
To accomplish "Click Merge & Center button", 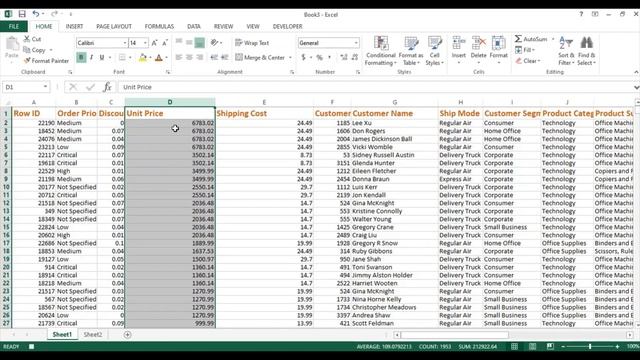I will (260, 58).
